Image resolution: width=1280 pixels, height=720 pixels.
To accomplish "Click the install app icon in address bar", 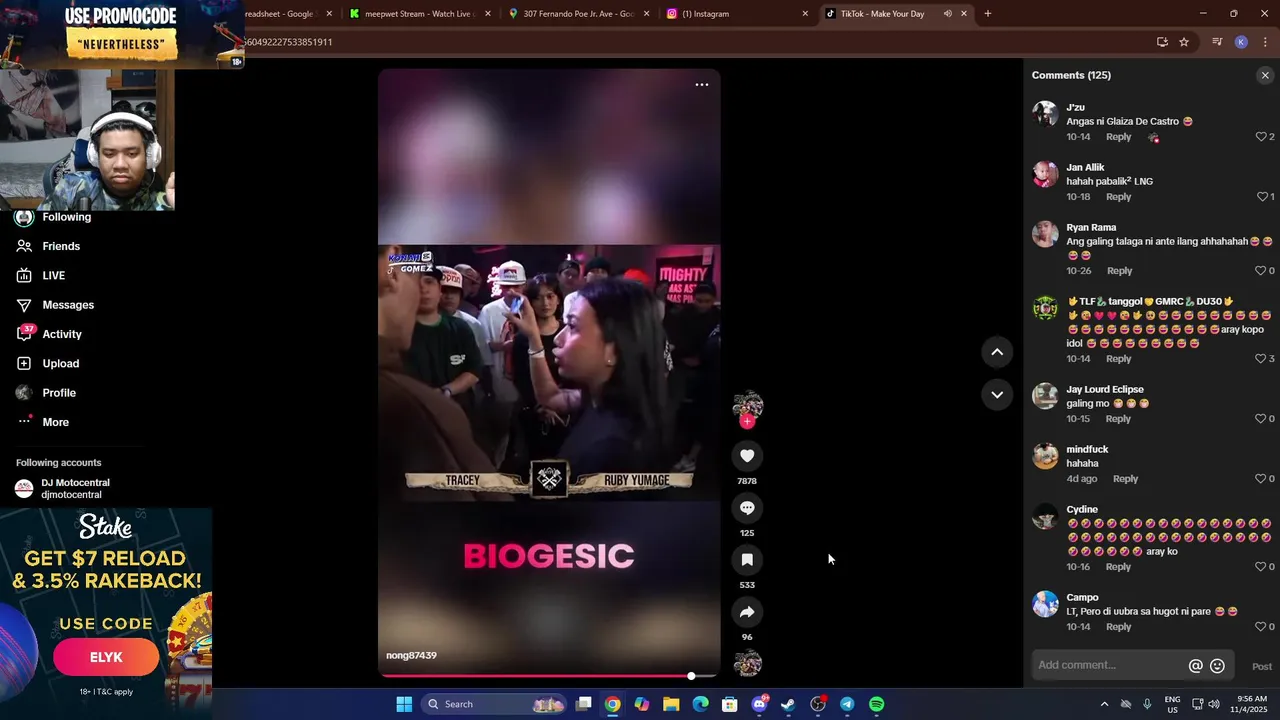I will 1162,42.
